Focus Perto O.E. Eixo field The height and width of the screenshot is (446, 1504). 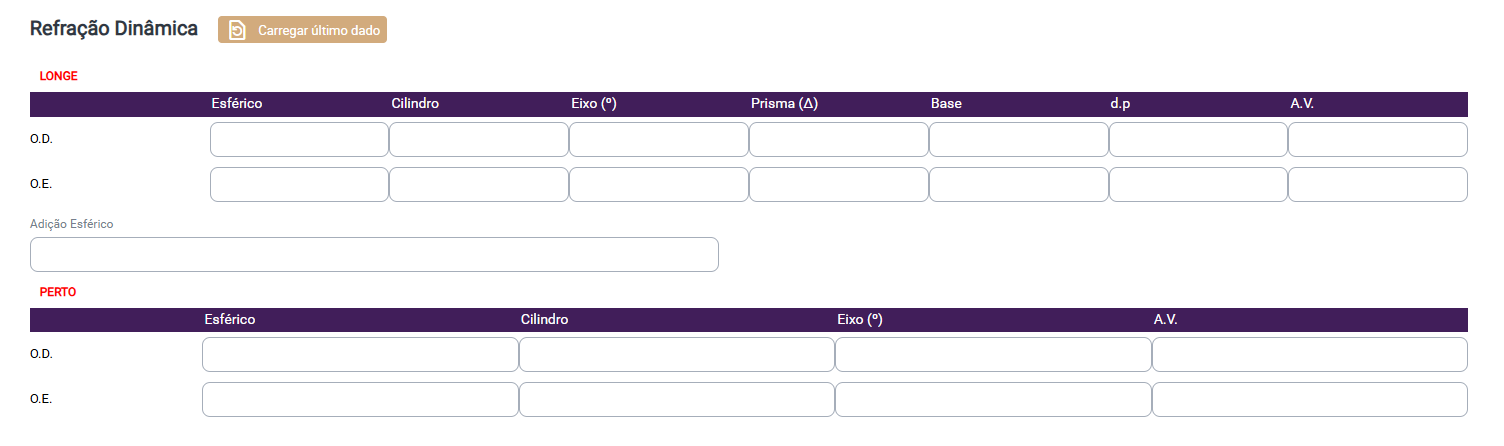[993, 400]
